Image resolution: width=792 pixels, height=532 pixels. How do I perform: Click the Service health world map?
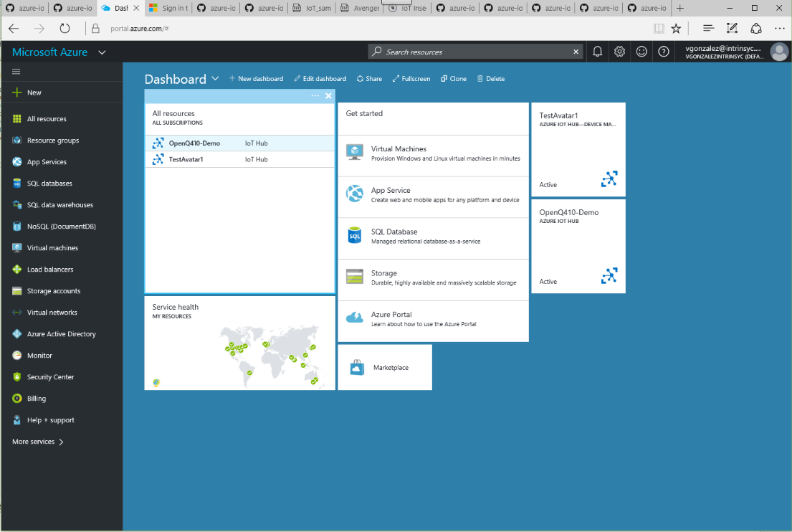pos(270,355)
